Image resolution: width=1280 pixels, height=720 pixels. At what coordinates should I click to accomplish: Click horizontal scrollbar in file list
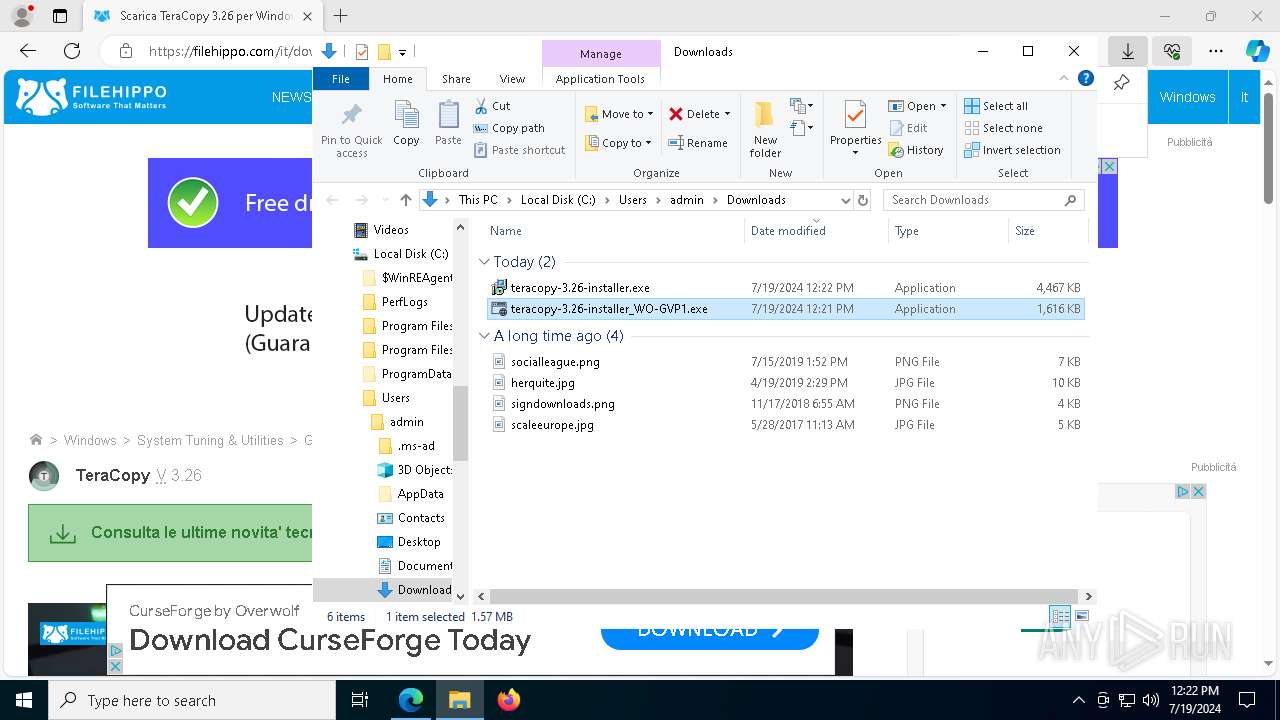click(783, 596)
